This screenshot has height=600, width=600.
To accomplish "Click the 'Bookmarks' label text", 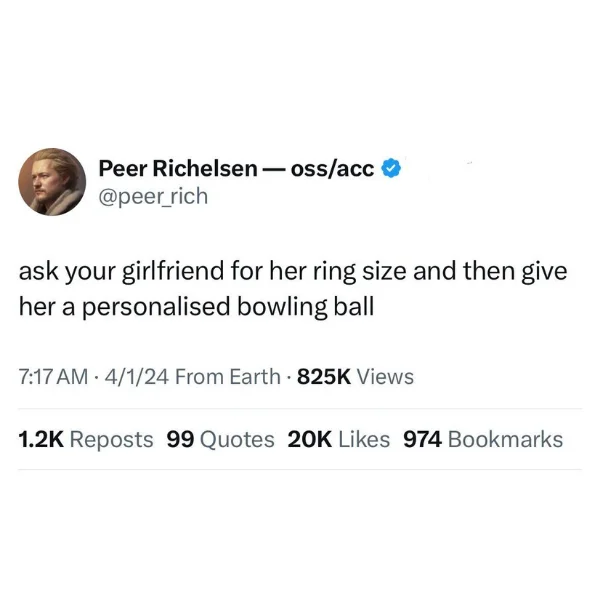I will tap(505, 439).
